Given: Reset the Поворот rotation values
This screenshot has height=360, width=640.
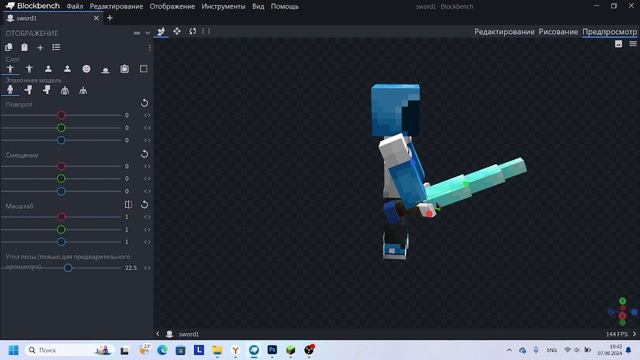Looking at the screenshot, I should pos(144,102).
